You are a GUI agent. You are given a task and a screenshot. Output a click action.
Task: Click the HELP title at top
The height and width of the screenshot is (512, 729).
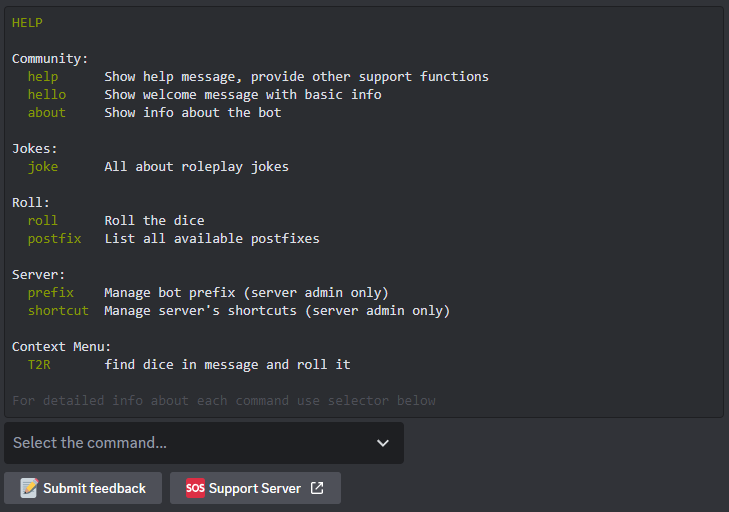(27, 23)
